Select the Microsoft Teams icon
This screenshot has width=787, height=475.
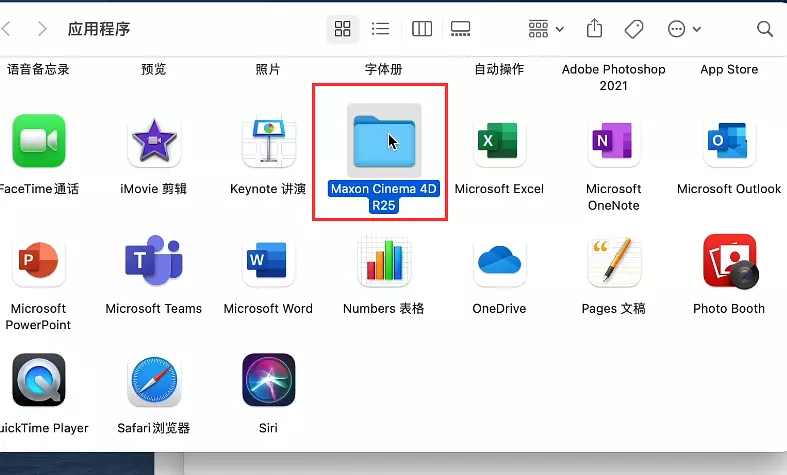[x=154, y=260]
